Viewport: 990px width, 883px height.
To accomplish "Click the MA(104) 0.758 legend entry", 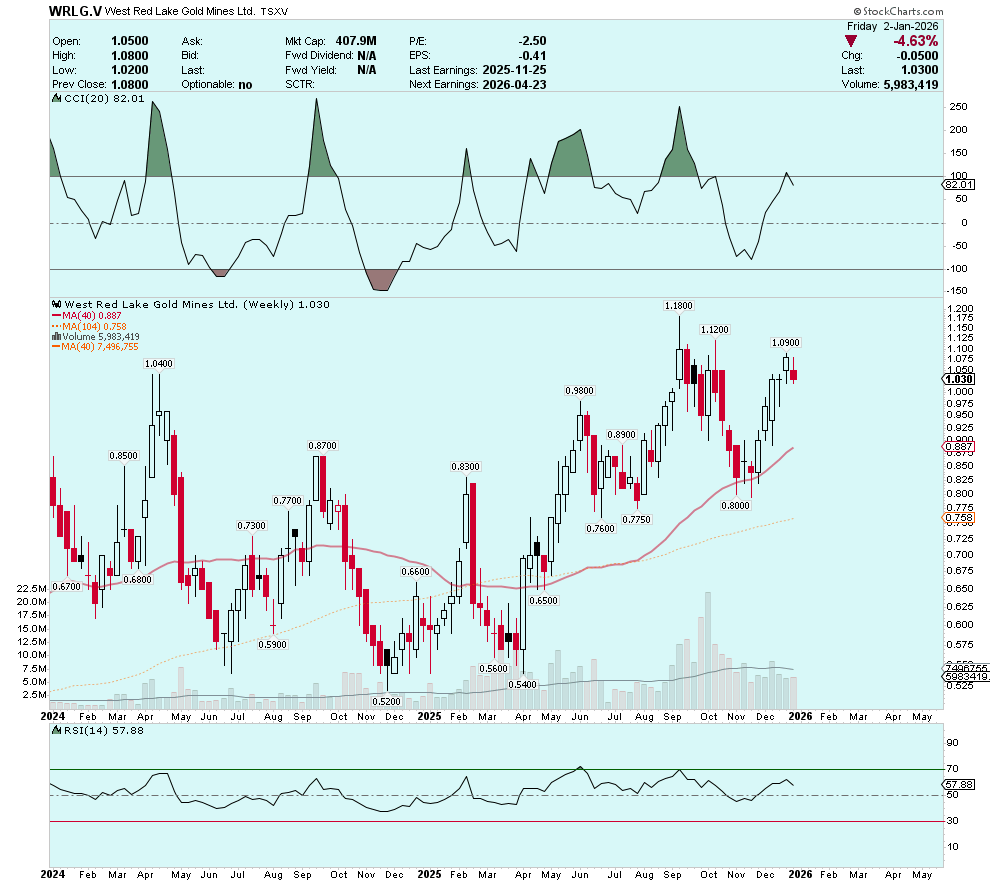I will pos(89,326).
